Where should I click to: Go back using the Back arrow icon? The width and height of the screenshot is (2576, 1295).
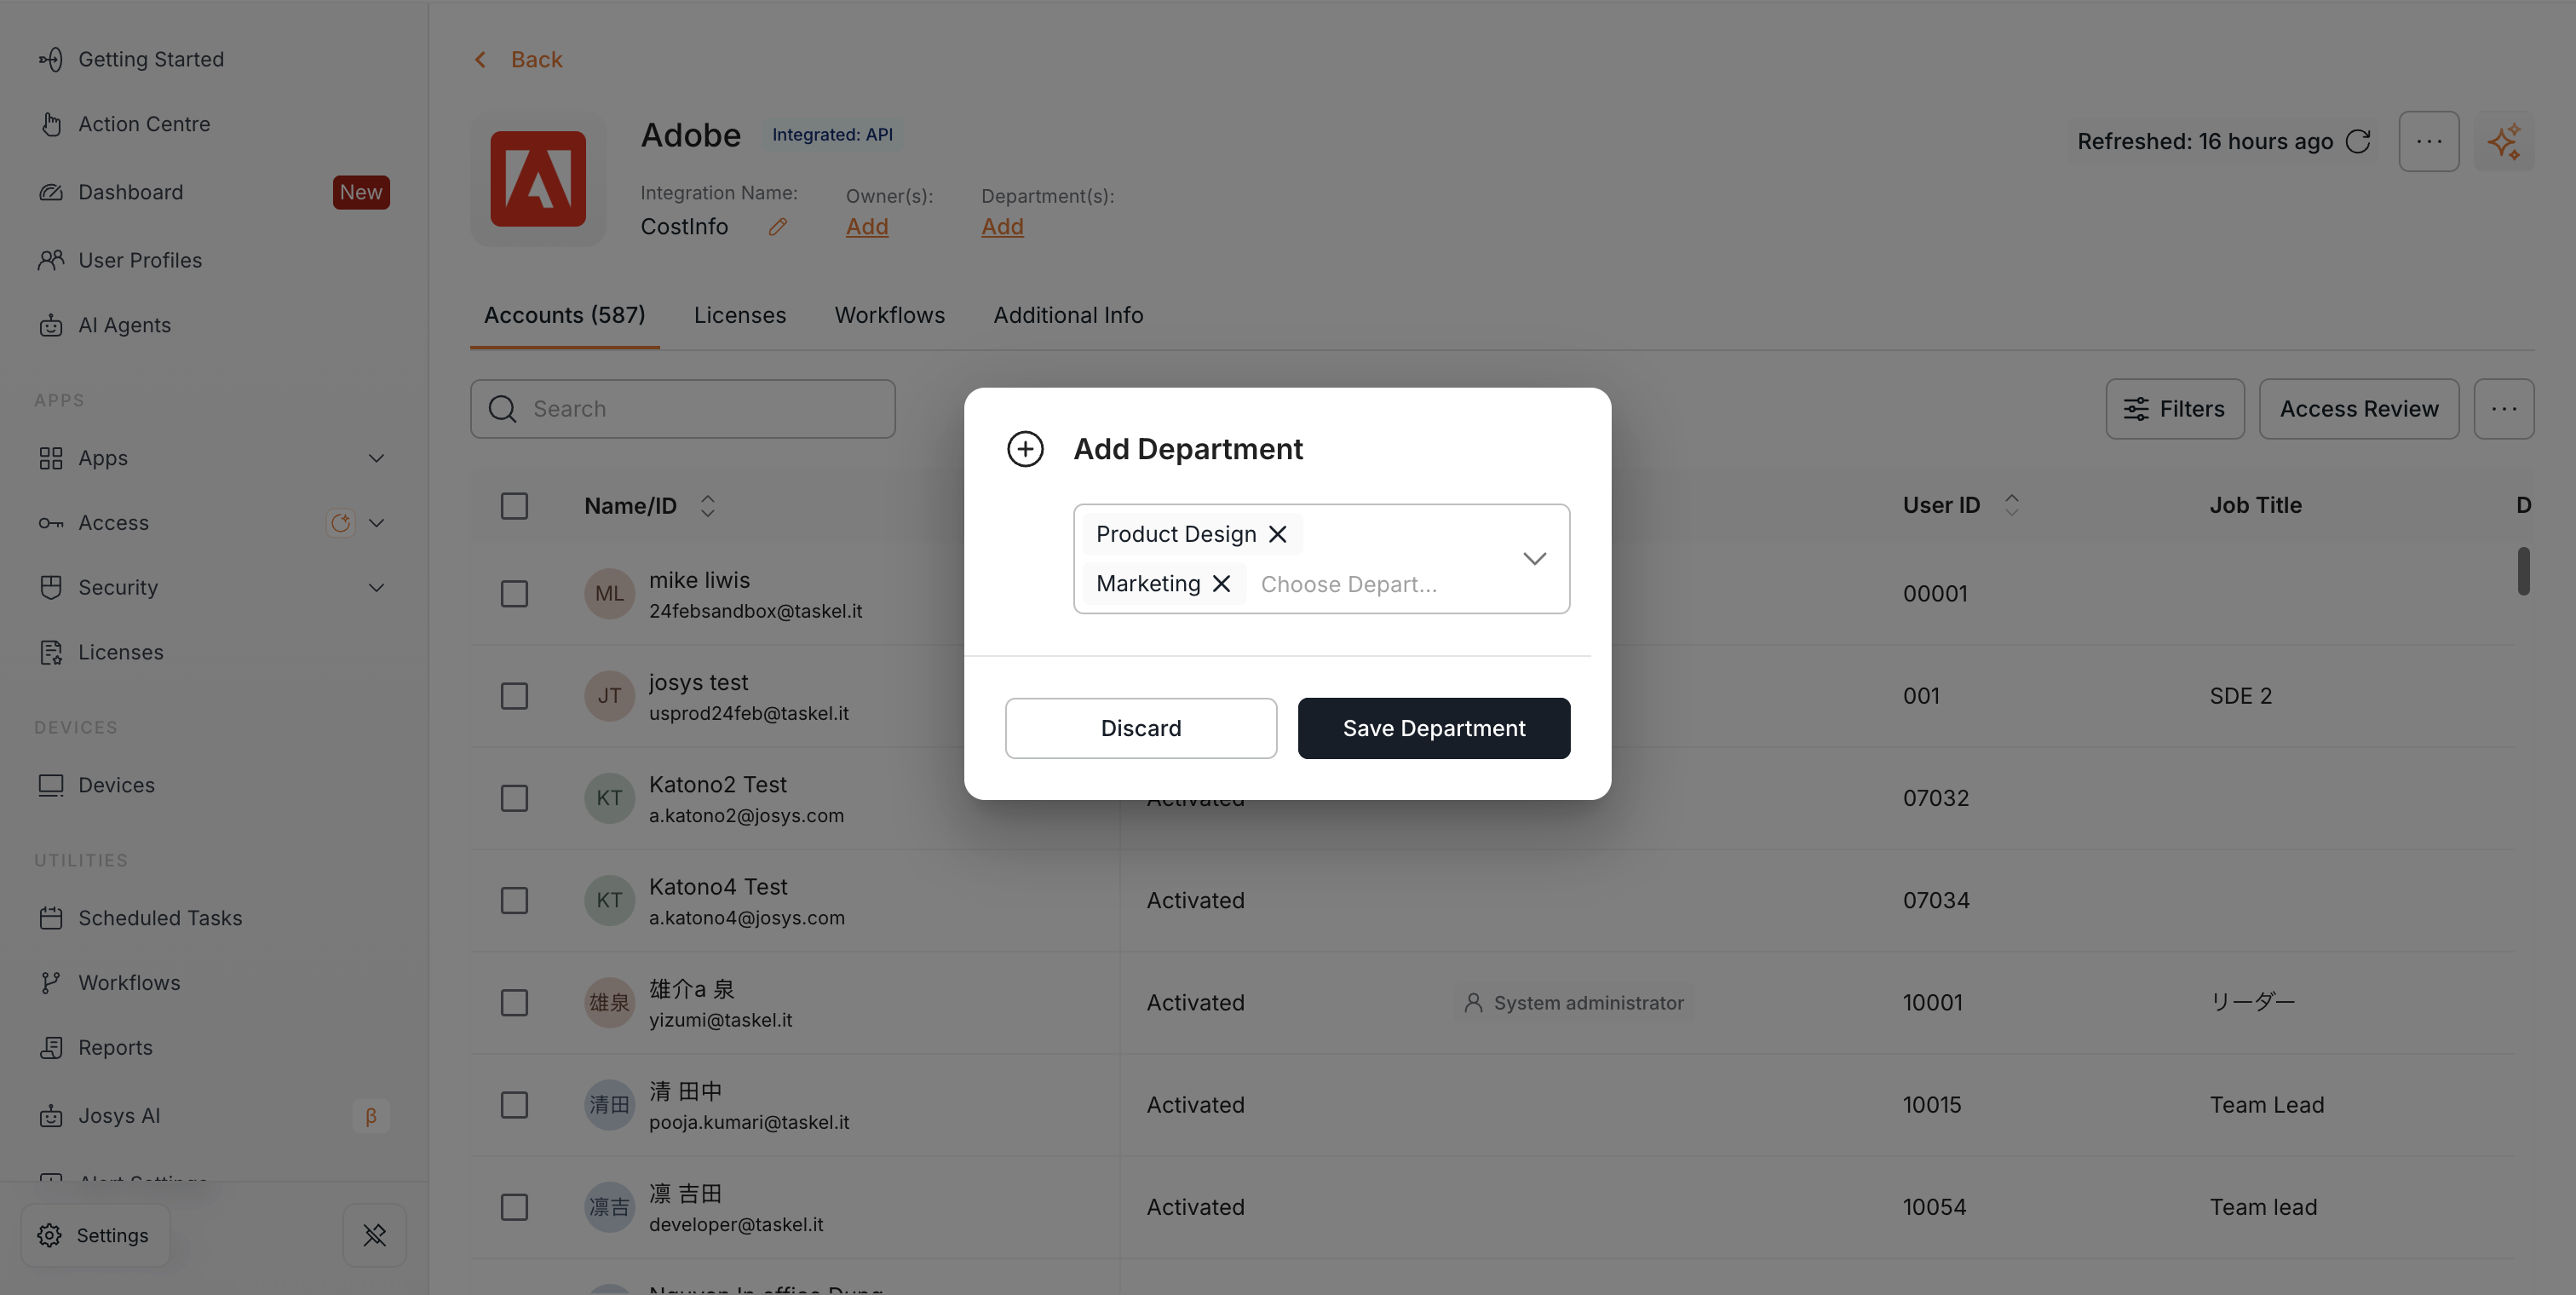481,60
